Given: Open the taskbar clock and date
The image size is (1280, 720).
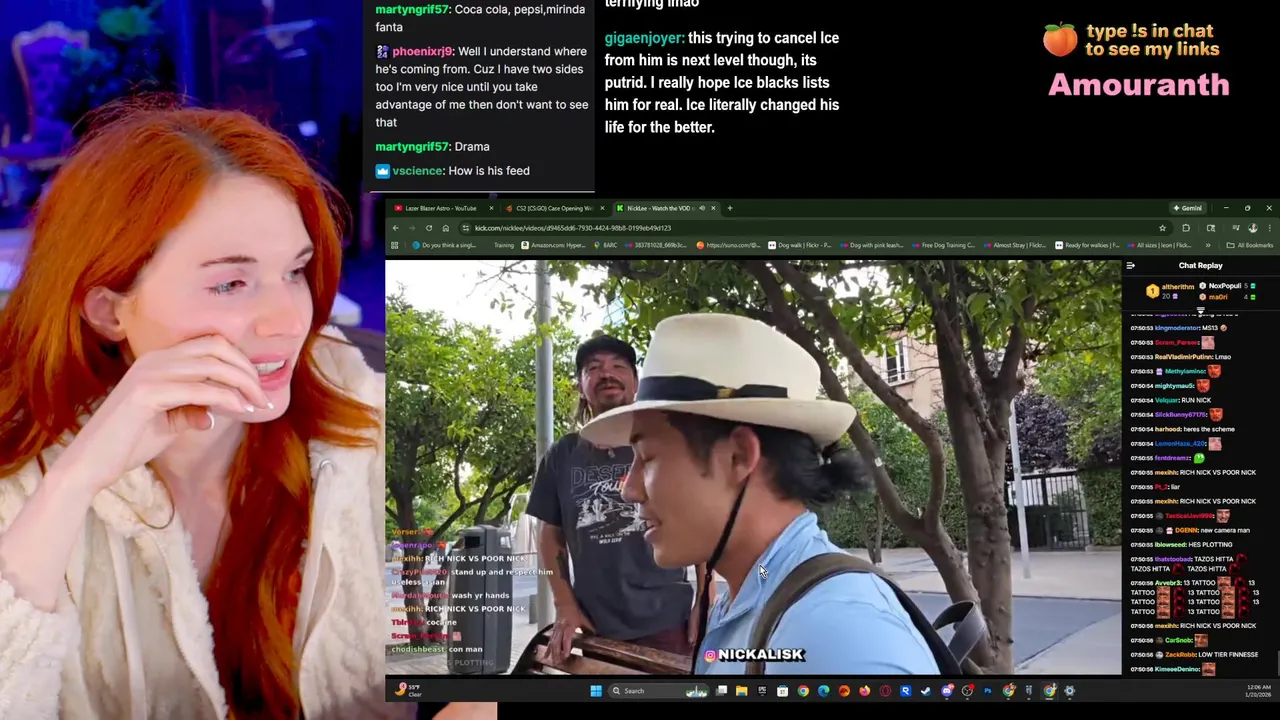Looking at the screenshot, I should coord(1258,691).
